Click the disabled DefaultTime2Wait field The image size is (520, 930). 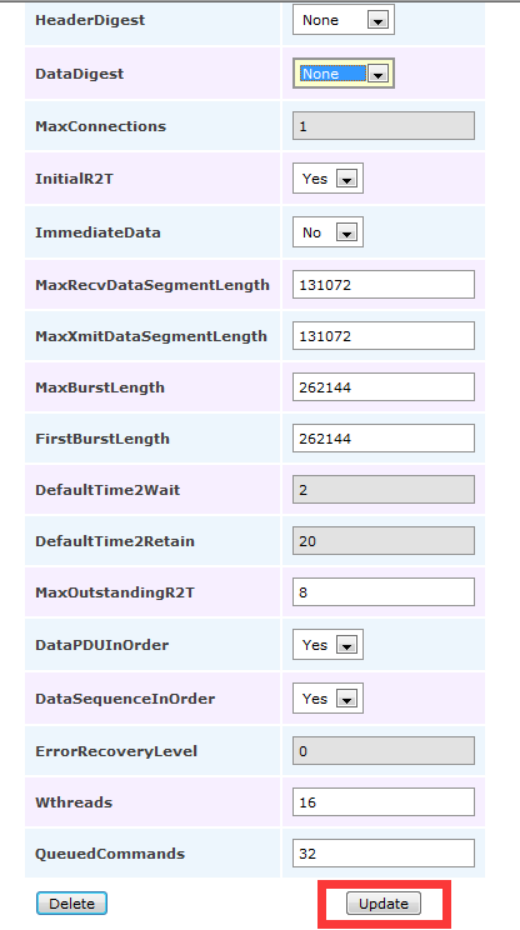pos(384,490)
